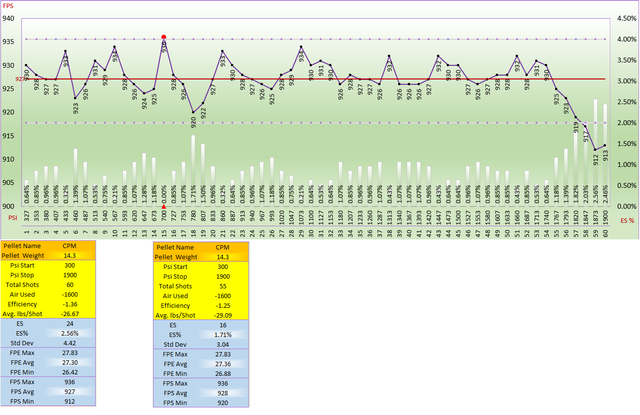Image resolution: width=640 pixels, height=415 pixels.
Task: Click shot number 30 on the bottom axis
Action: click(311, 232)
